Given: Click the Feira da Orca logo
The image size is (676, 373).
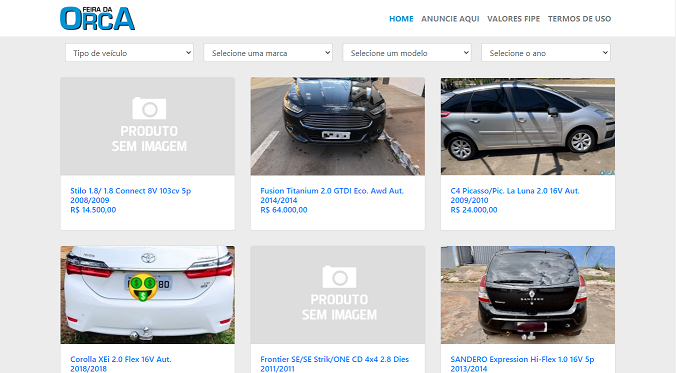Looking at the screenshot, I should (97, 19).
